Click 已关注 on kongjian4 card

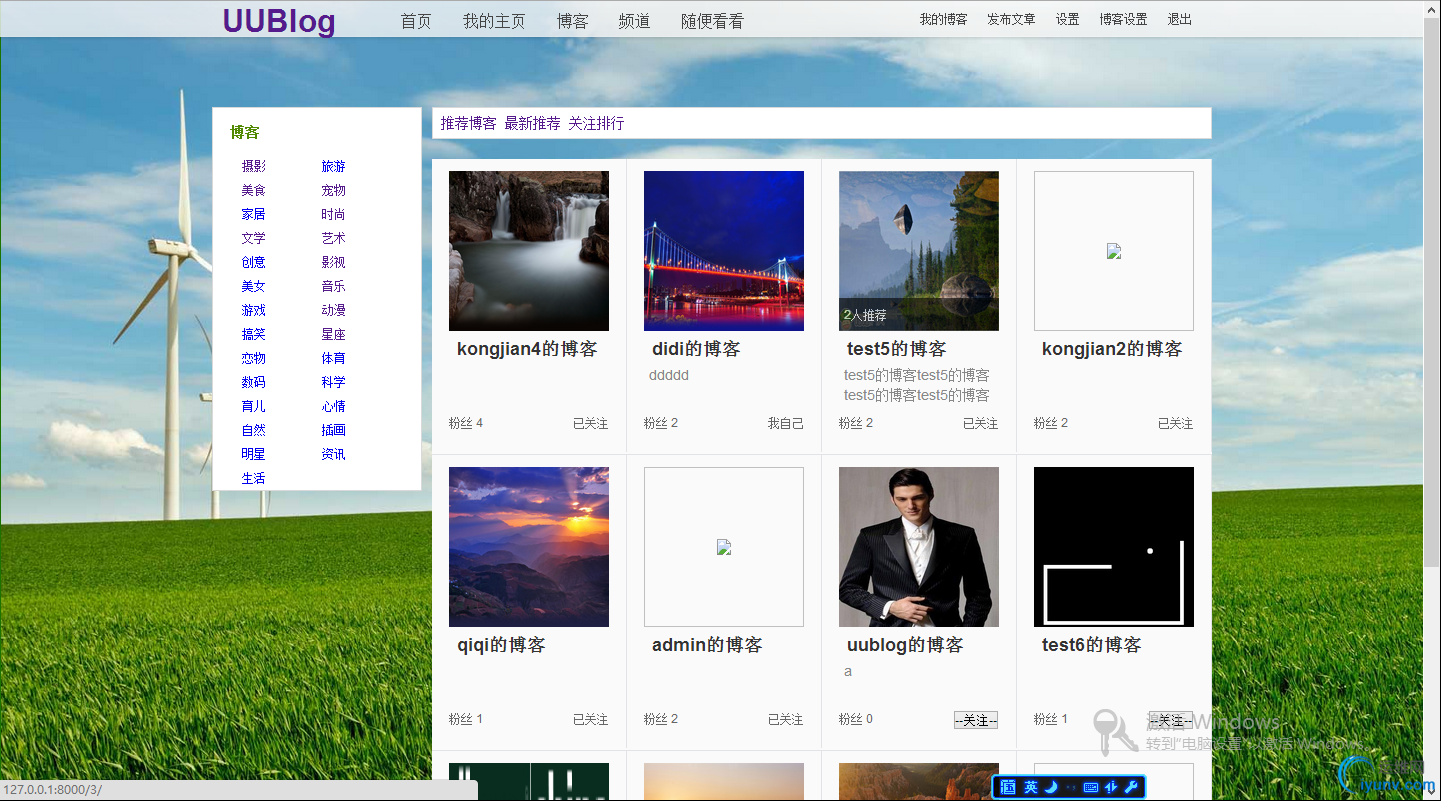[590, 423]
